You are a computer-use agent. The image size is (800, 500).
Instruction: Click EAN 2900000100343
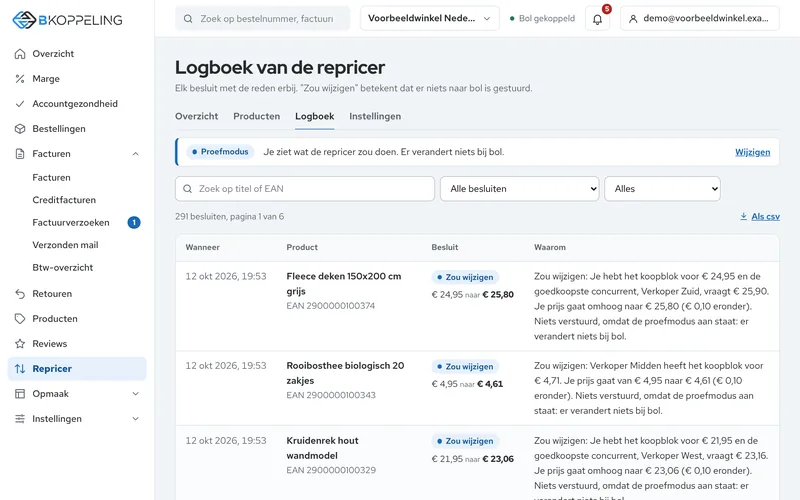(x=331, y=395)
